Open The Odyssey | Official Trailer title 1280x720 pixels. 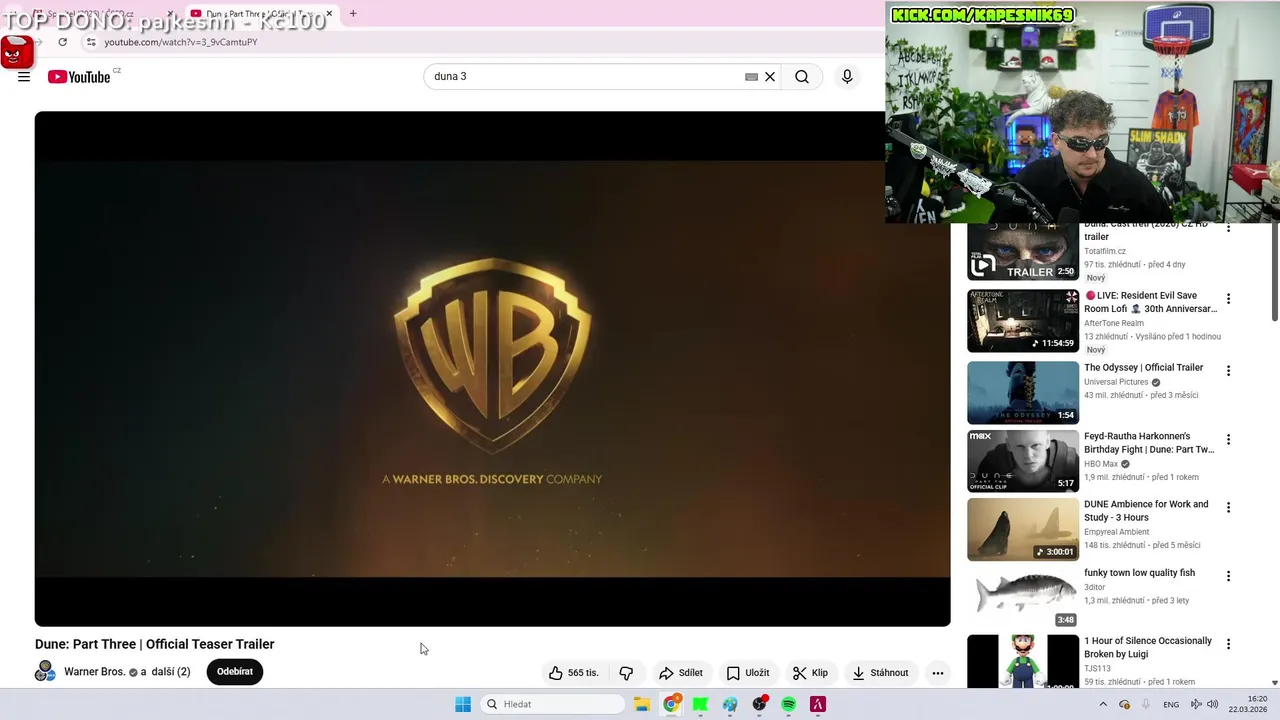(x=1143, y=368)
